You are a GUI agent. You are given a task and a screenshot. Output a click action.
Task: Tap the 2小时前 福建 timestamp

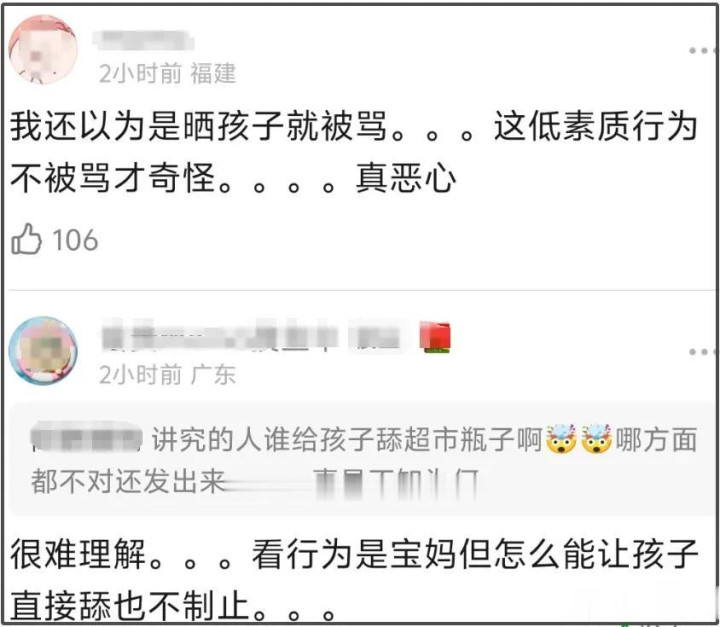pos(168,73)
